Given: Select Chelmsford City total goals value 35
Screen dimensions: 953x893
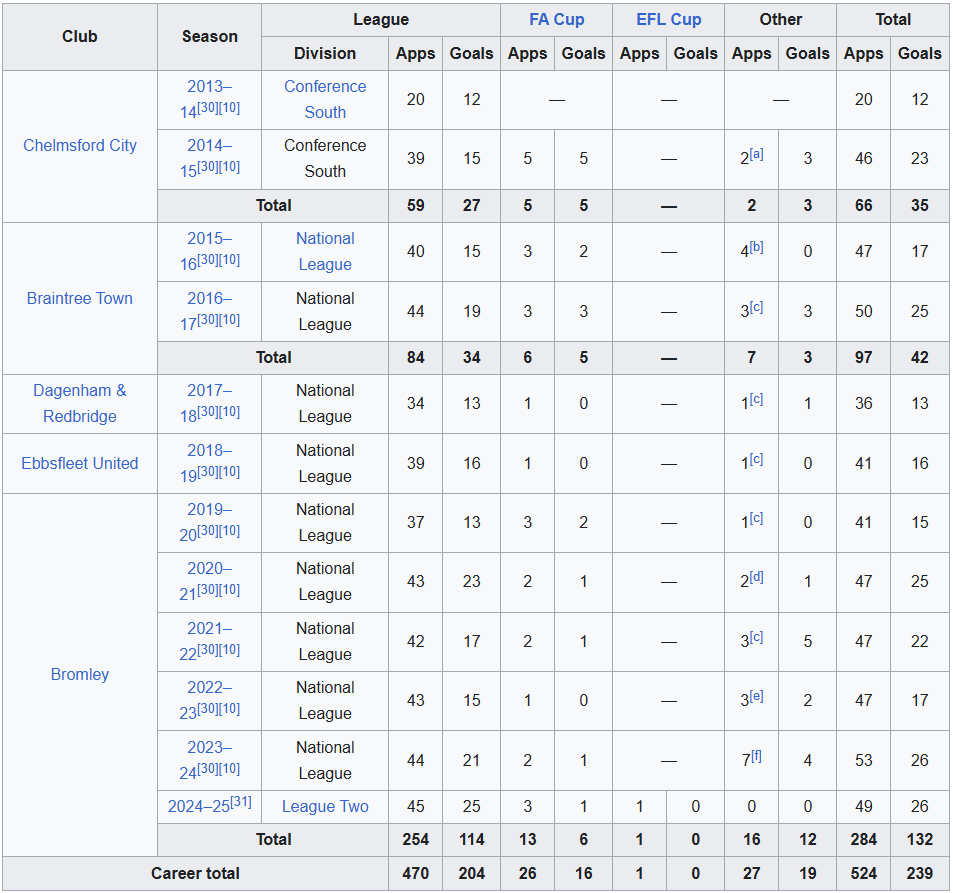Looking at the screenshot, I should click(920, 205).
